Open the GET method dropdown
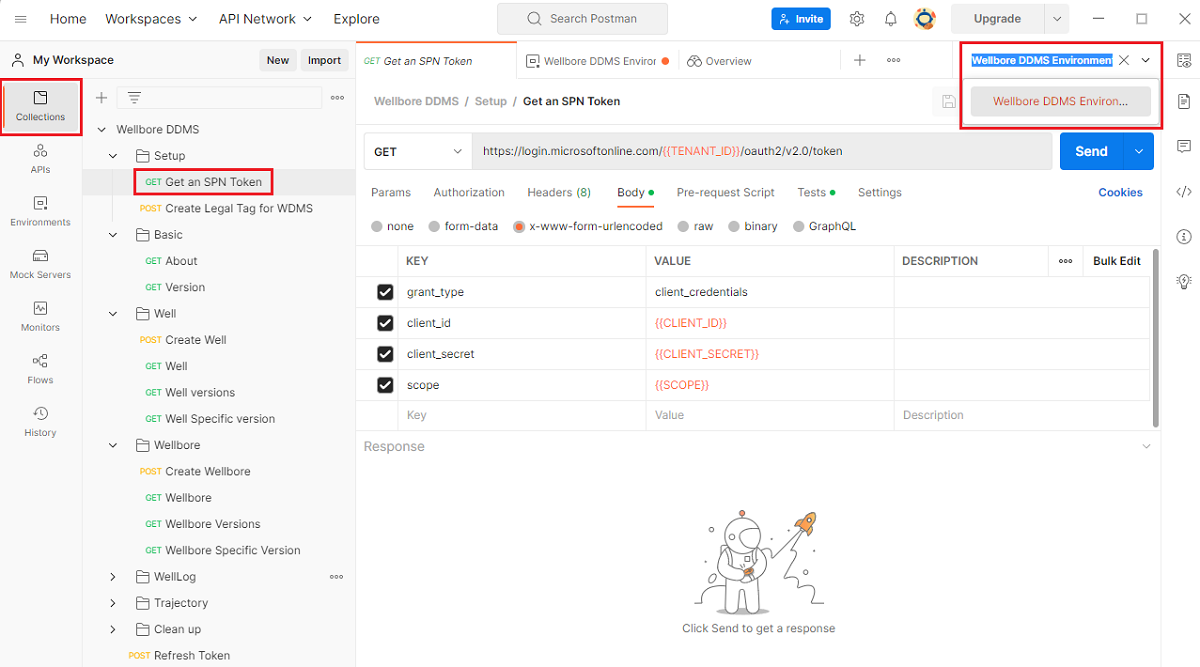Image resolution: width=1200 pixels, height=667 pixels. [x=418, y=151]
